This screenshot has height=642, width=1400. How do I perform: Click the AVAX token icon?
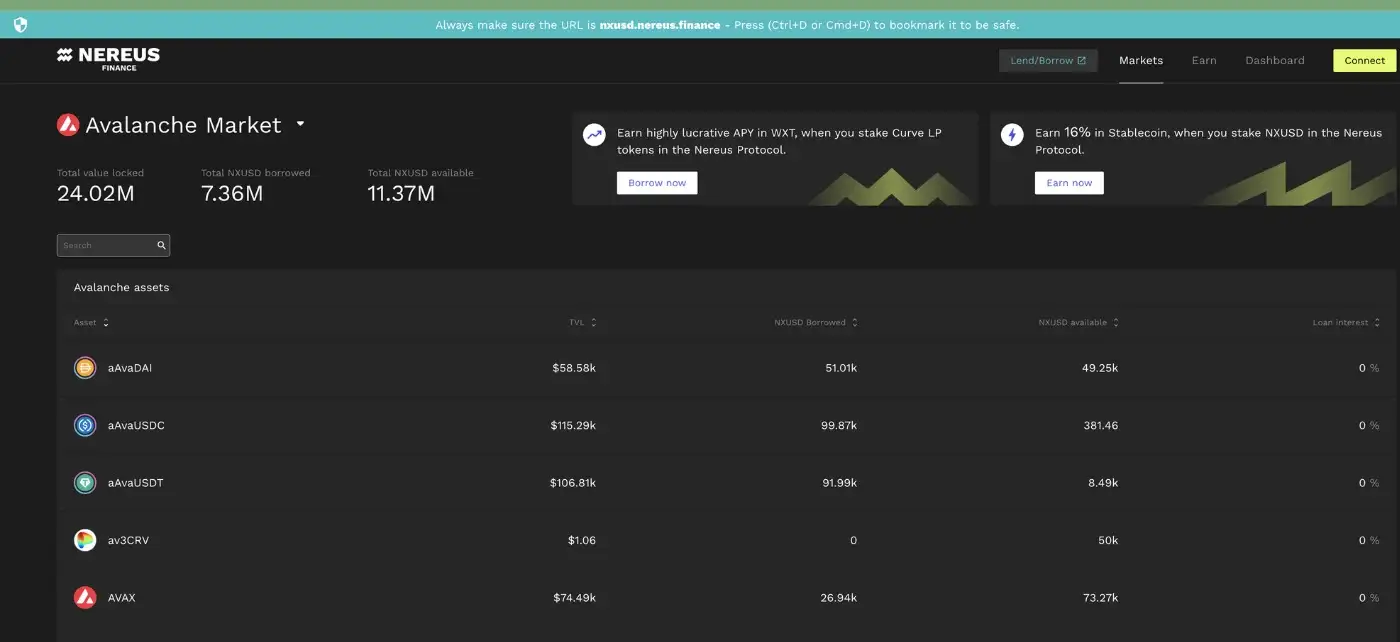click(x=85, y=598)
